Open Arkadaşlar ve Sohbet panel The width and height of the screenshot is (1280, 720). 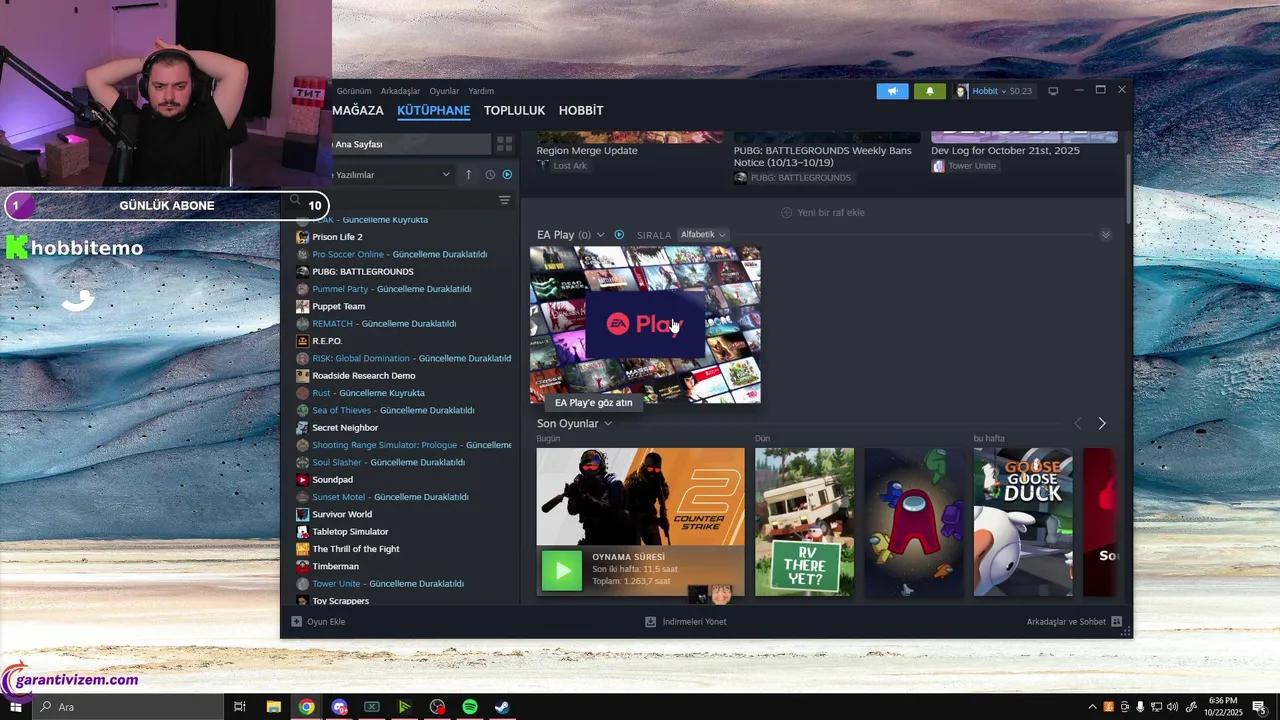point(1074,622)
